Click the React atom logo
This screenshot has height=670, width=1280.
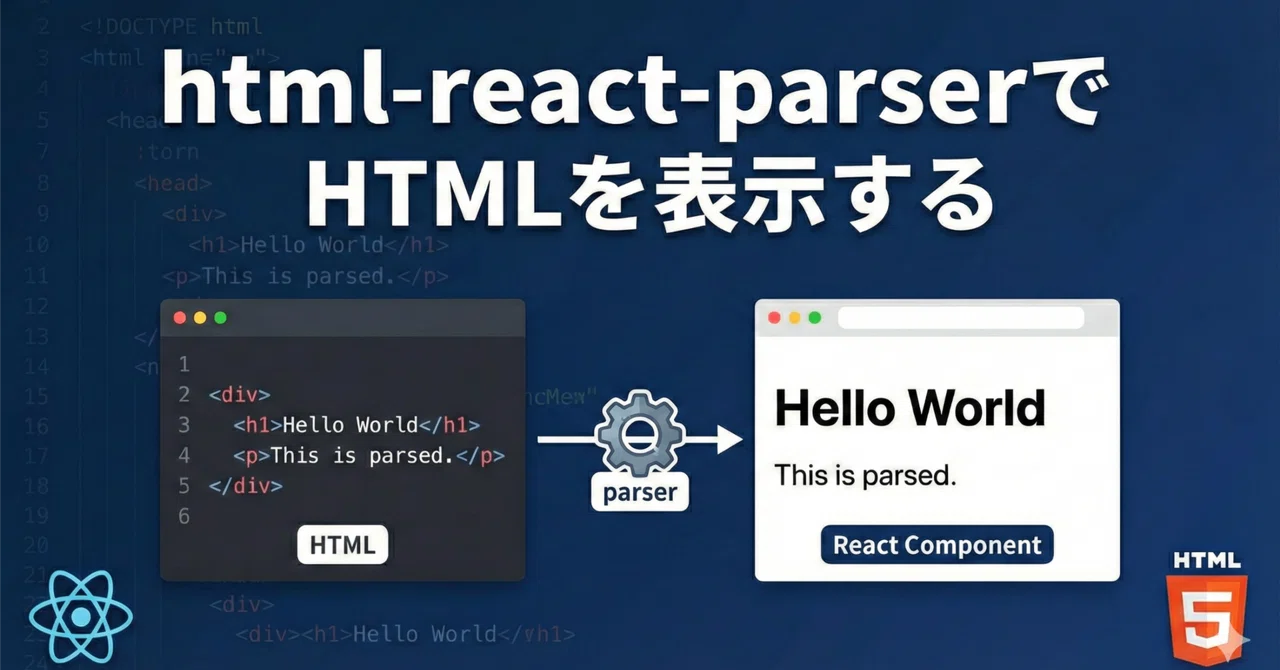(x=81, y=616)
